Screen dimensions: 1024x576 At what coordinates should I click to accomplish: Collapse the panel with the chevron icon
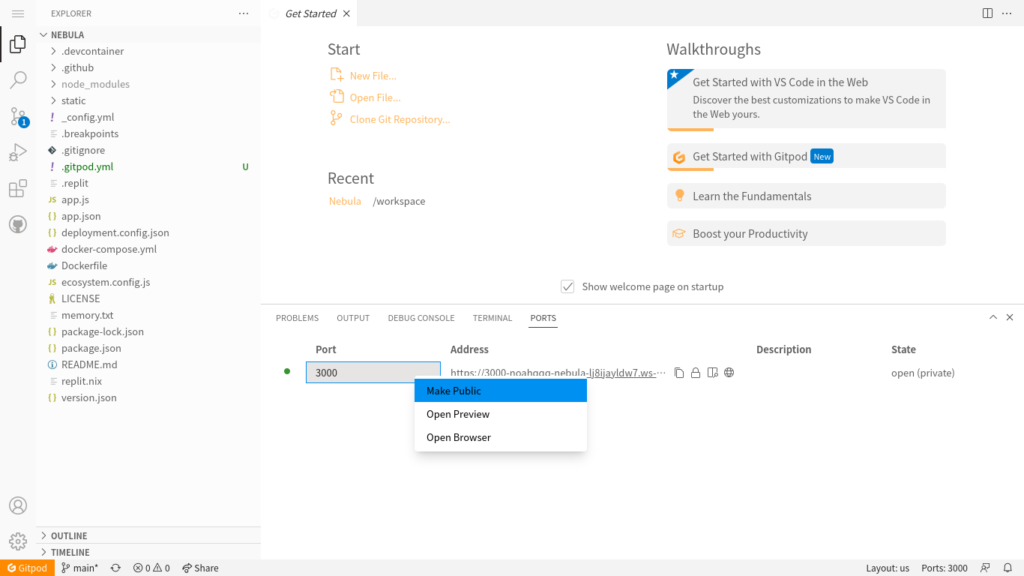click(993, 317)
